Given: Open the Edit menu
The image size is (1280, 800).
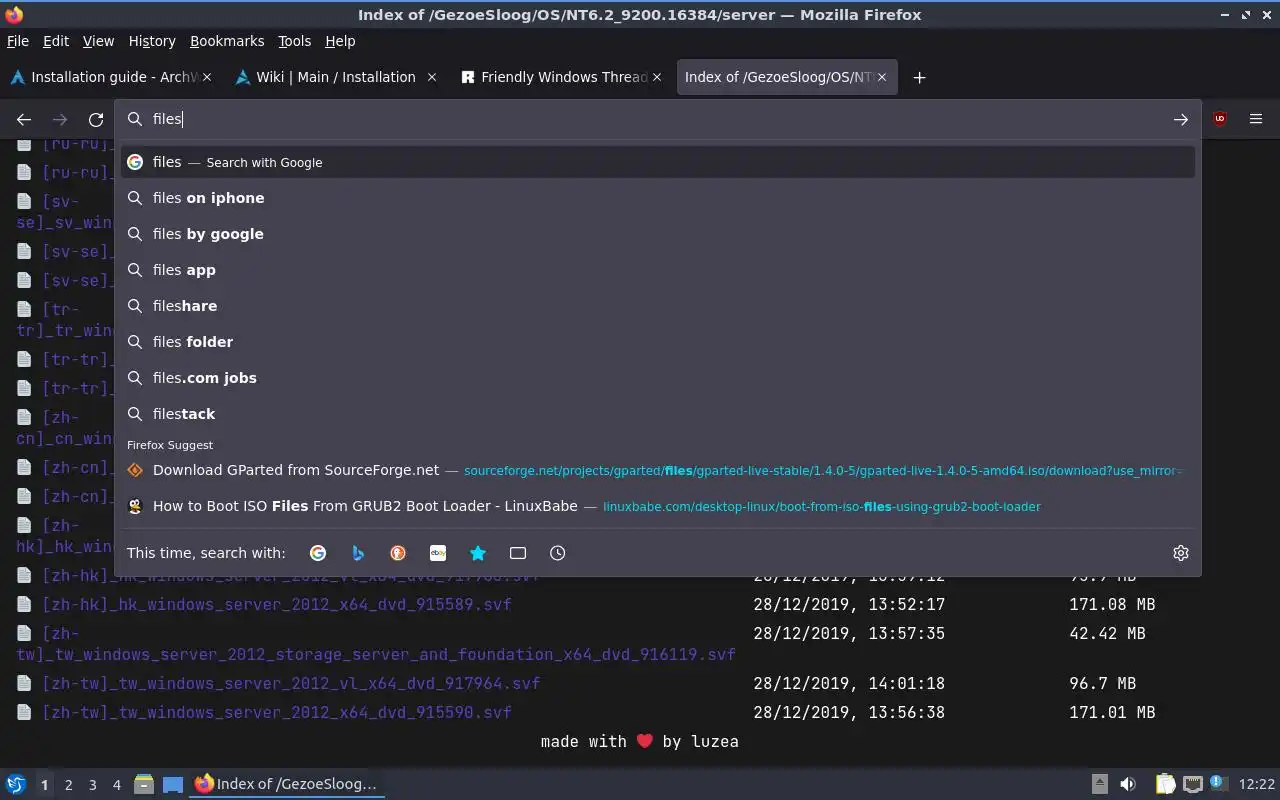Looking at the screenshot, I should [56, 41].
